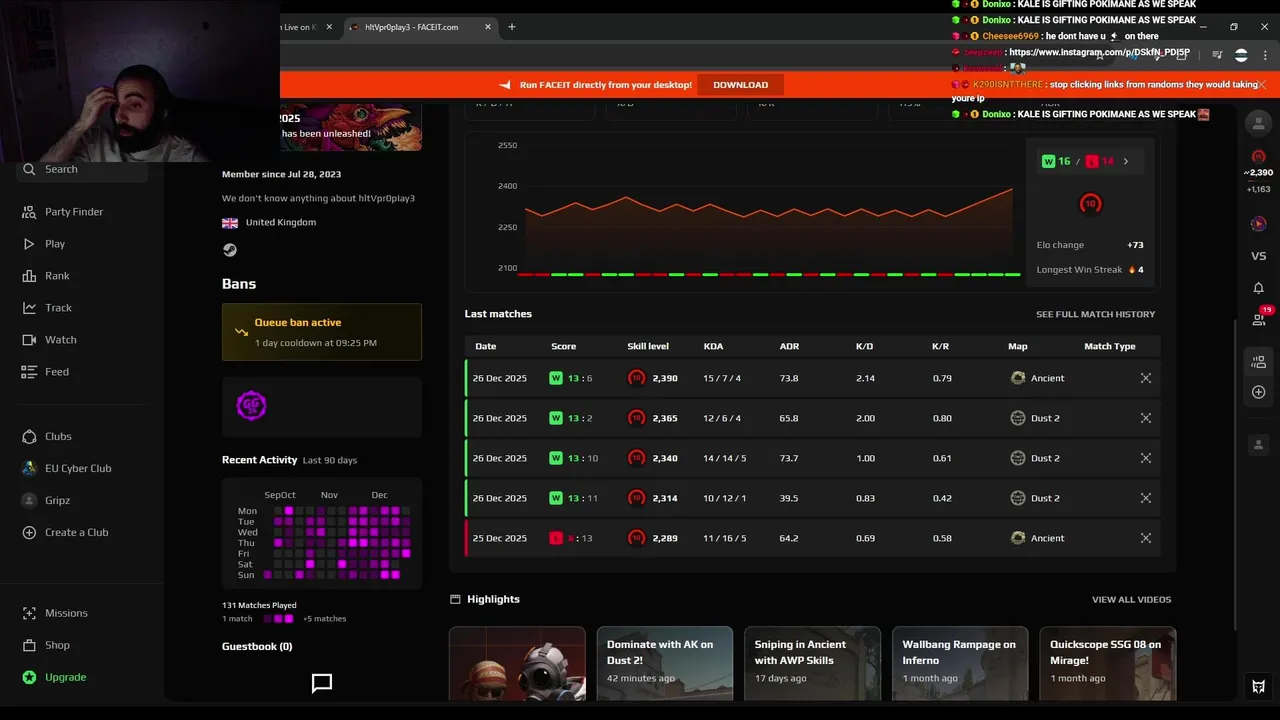1280x720 pixels.
Task: Click plus circle in right rail
Action: (x=1258, y=392)
